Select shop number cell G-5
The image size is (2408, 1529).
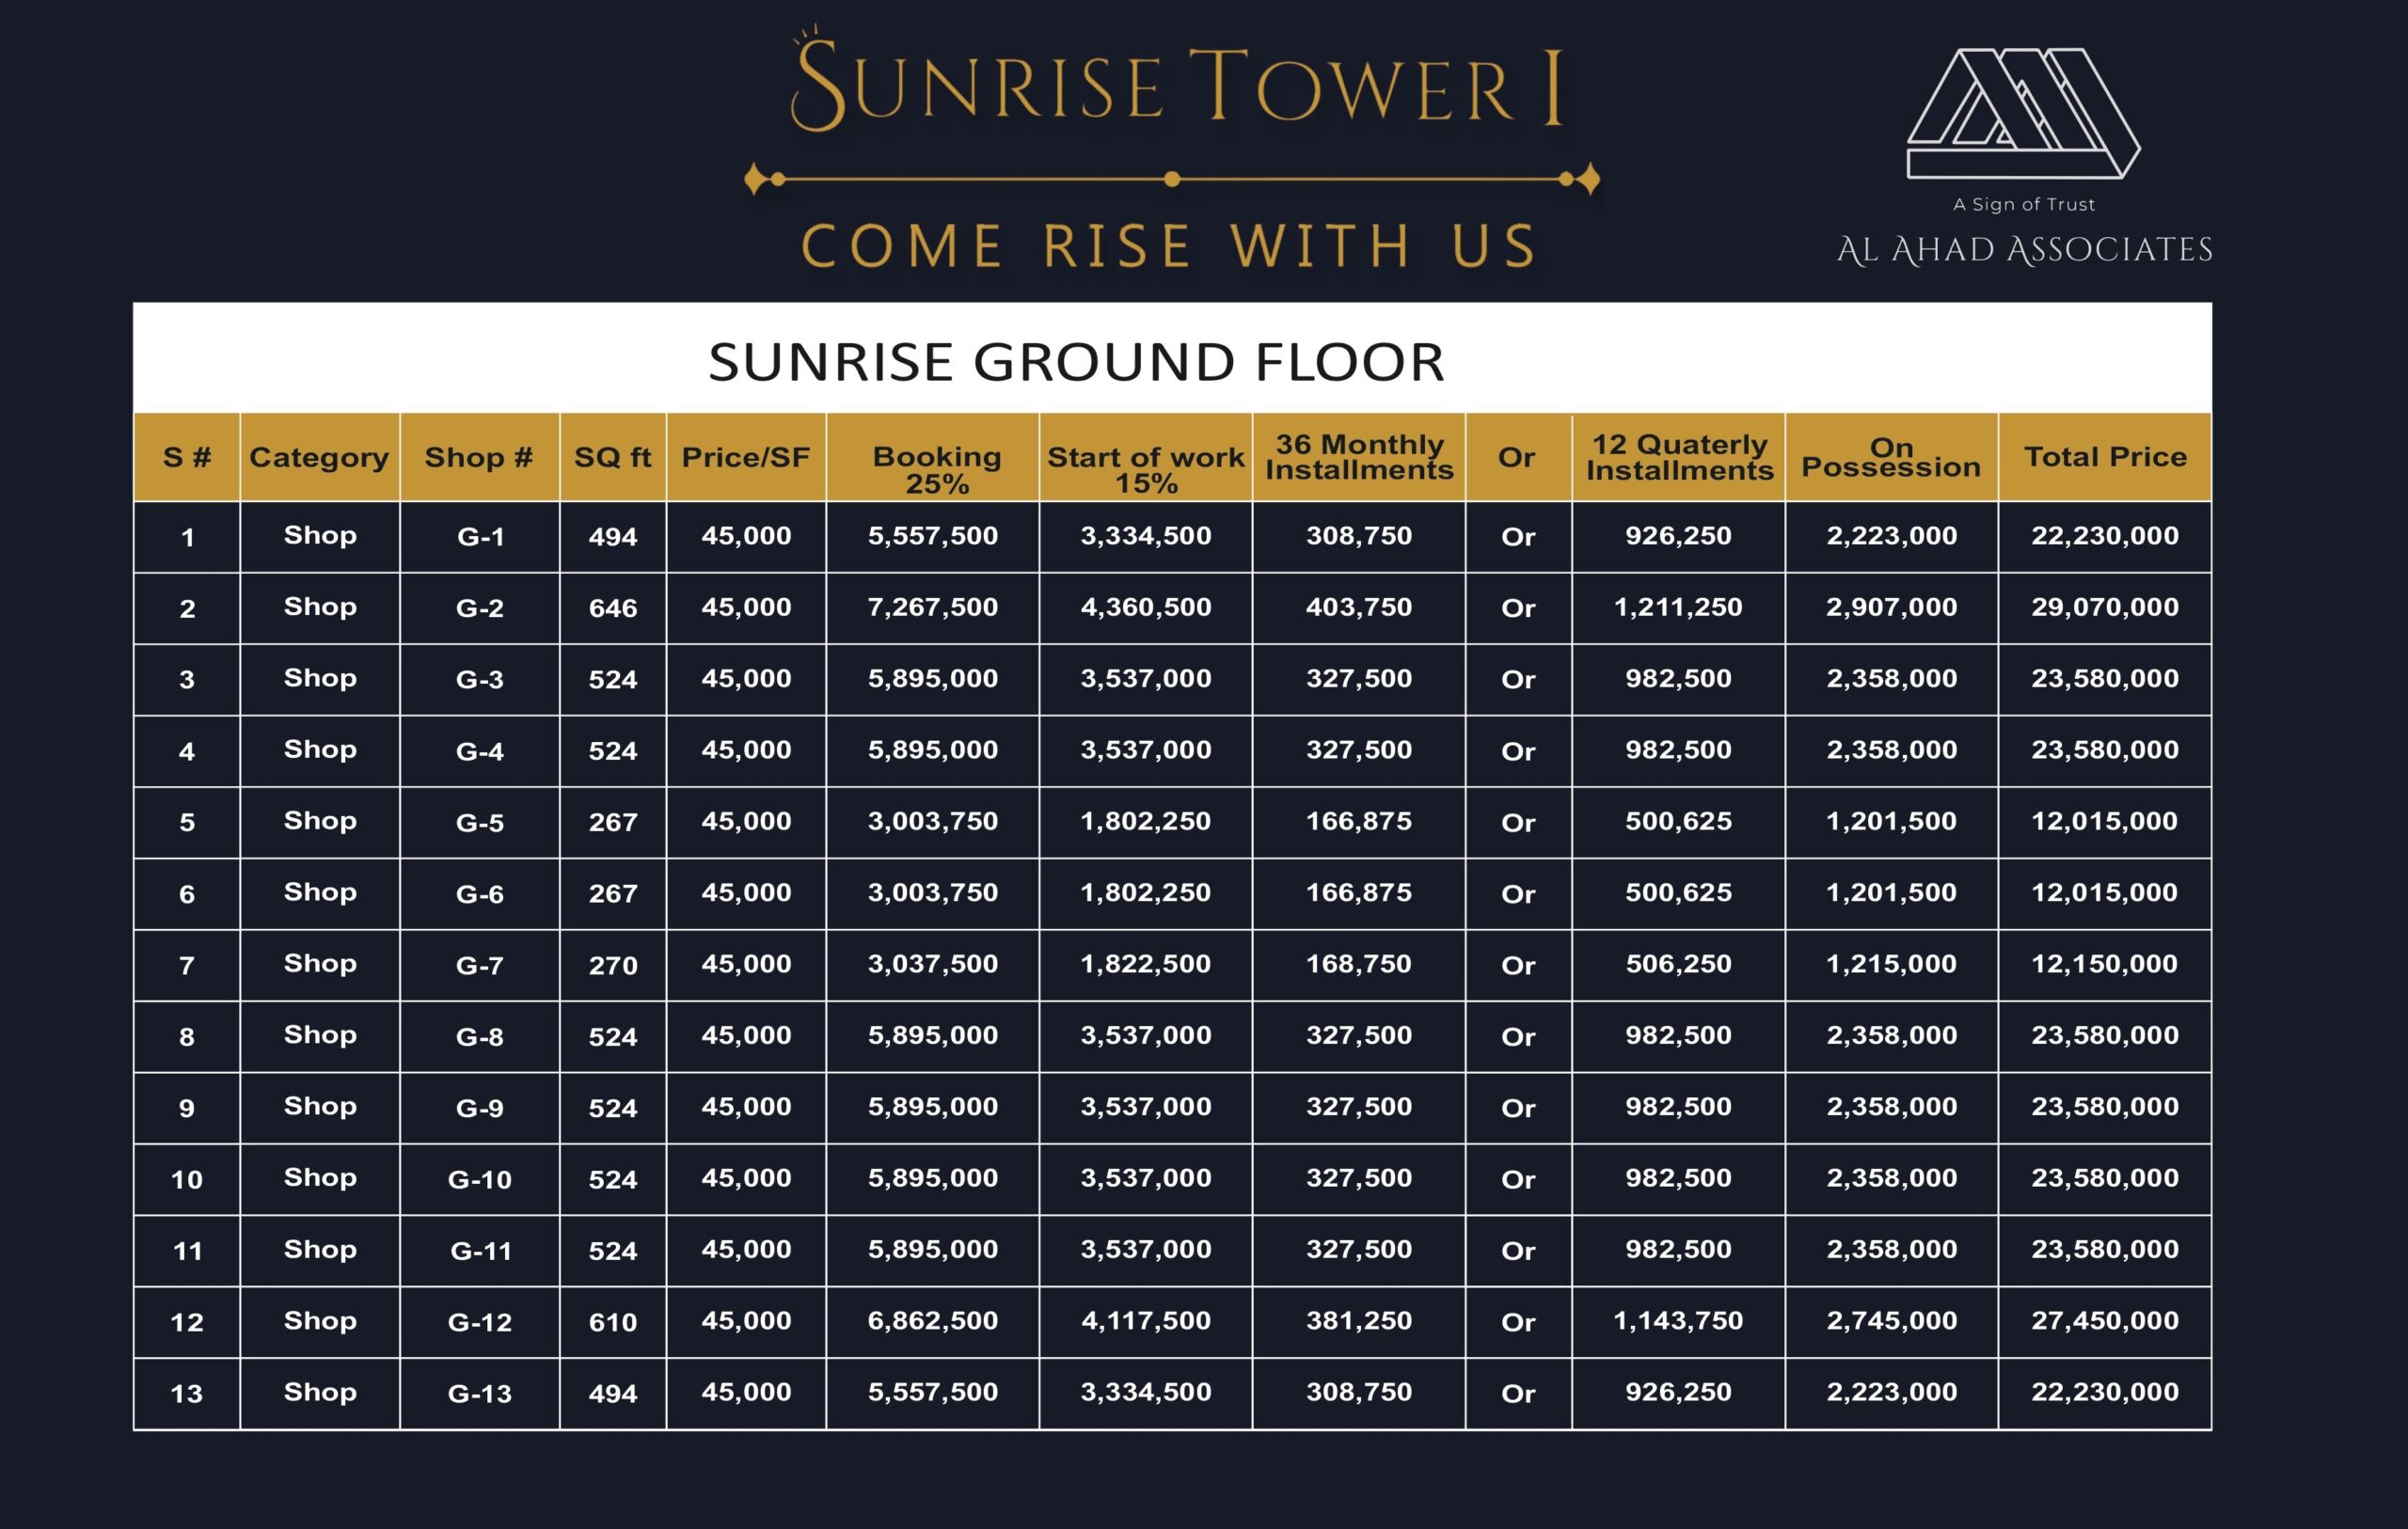pos(480,823)
